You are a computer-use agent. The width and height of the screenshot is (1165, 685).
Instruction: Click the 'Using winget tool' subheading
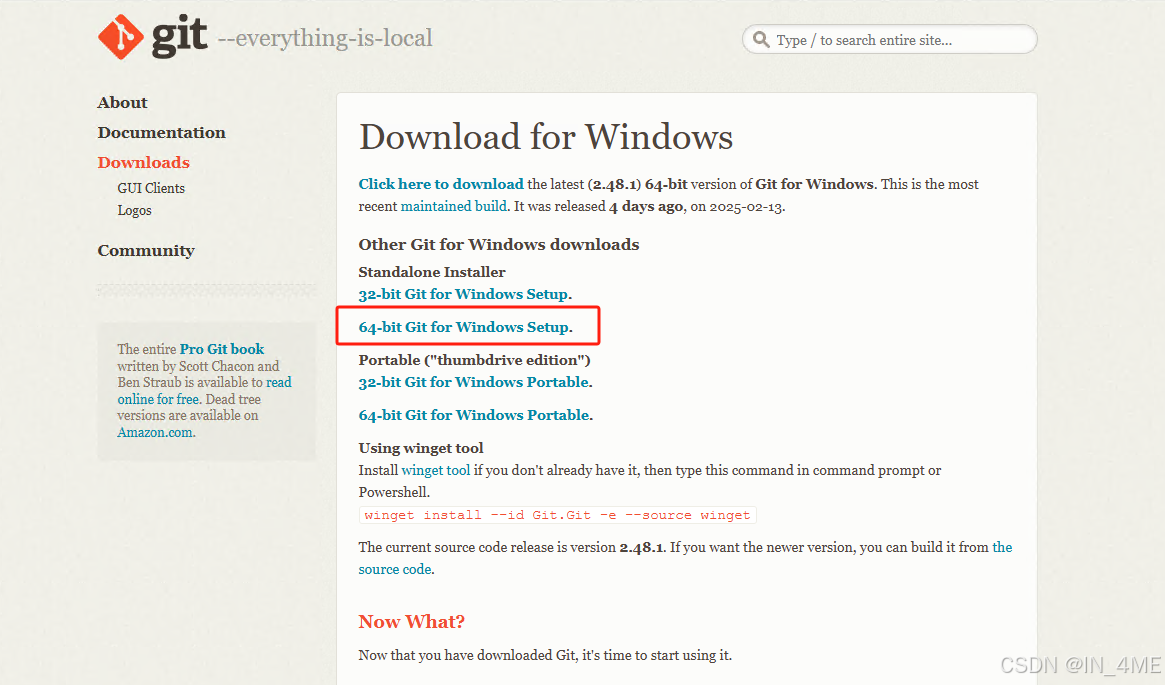[421, 448]
